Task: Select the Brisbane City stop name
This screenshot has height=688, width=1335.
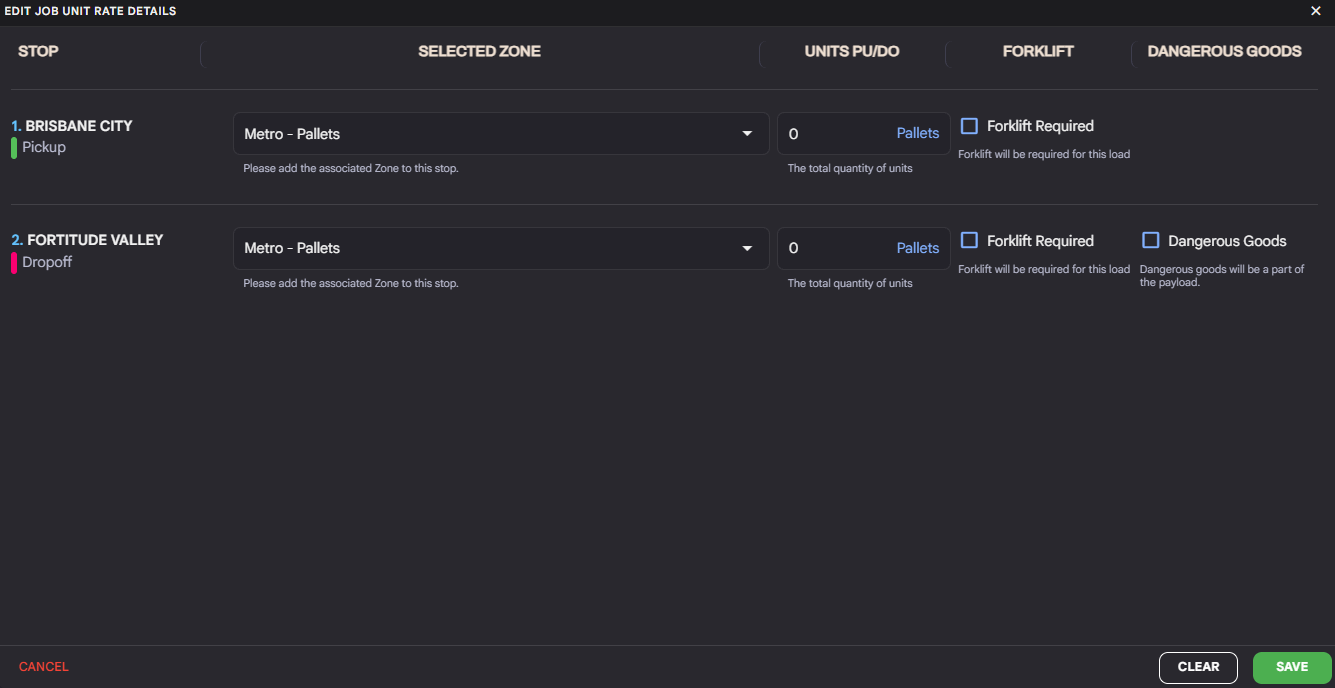Action: coord(79,126)
